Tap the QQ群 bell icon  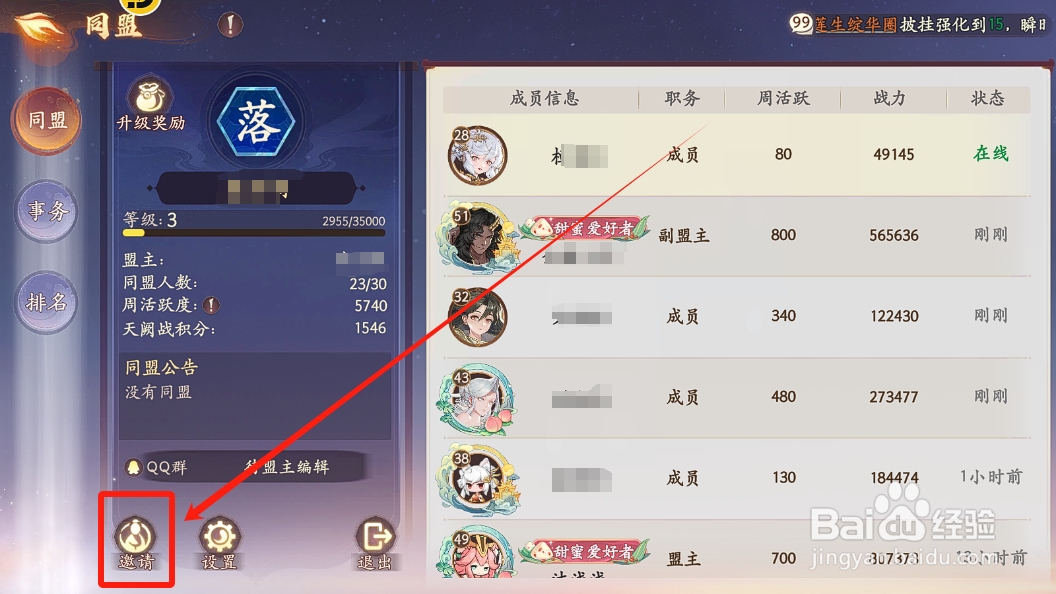pos(133,467)
